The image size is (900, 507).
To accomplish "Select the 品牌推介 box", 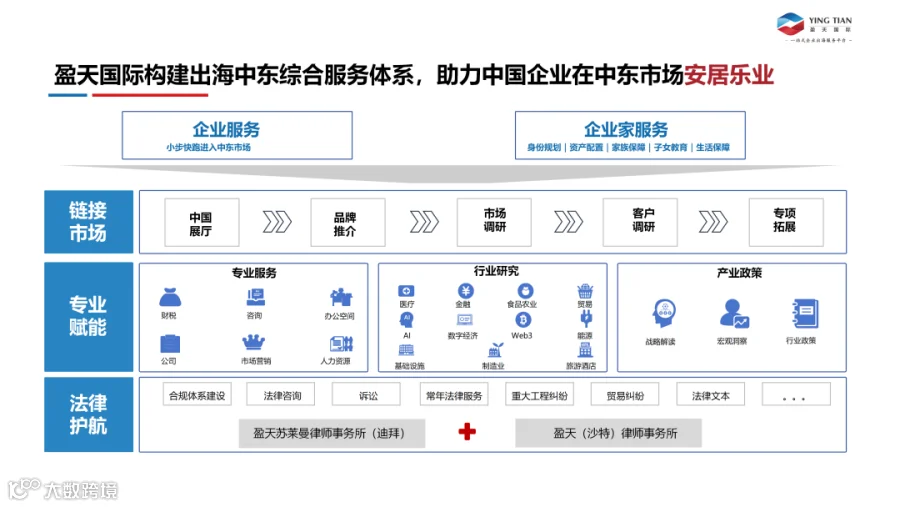I will tap(348, 222).
